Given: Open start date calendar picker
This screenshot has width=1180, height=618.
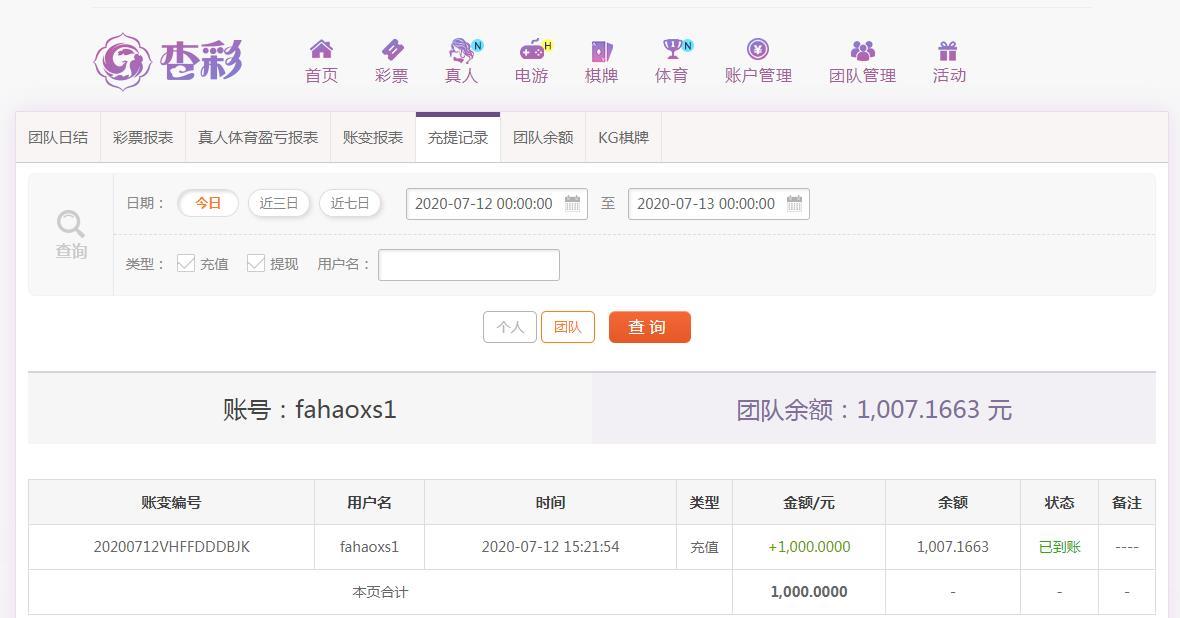Looking at the screenshot, I should [573, 203].
